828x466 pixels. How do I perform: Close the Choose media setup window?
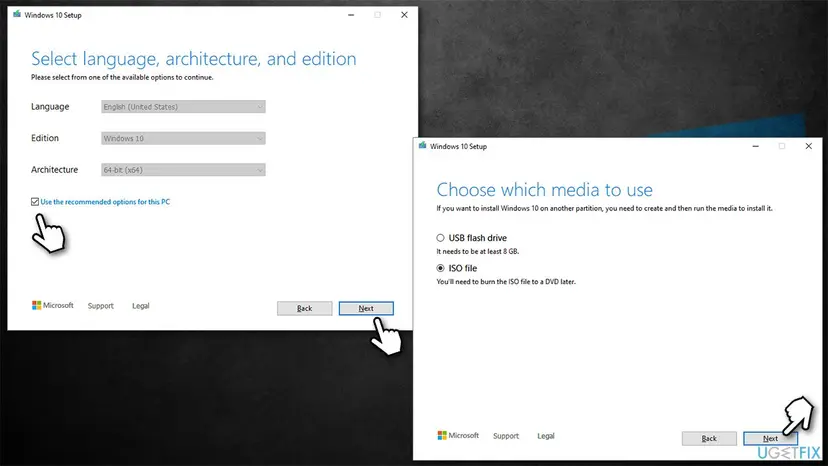coord(808,146)
